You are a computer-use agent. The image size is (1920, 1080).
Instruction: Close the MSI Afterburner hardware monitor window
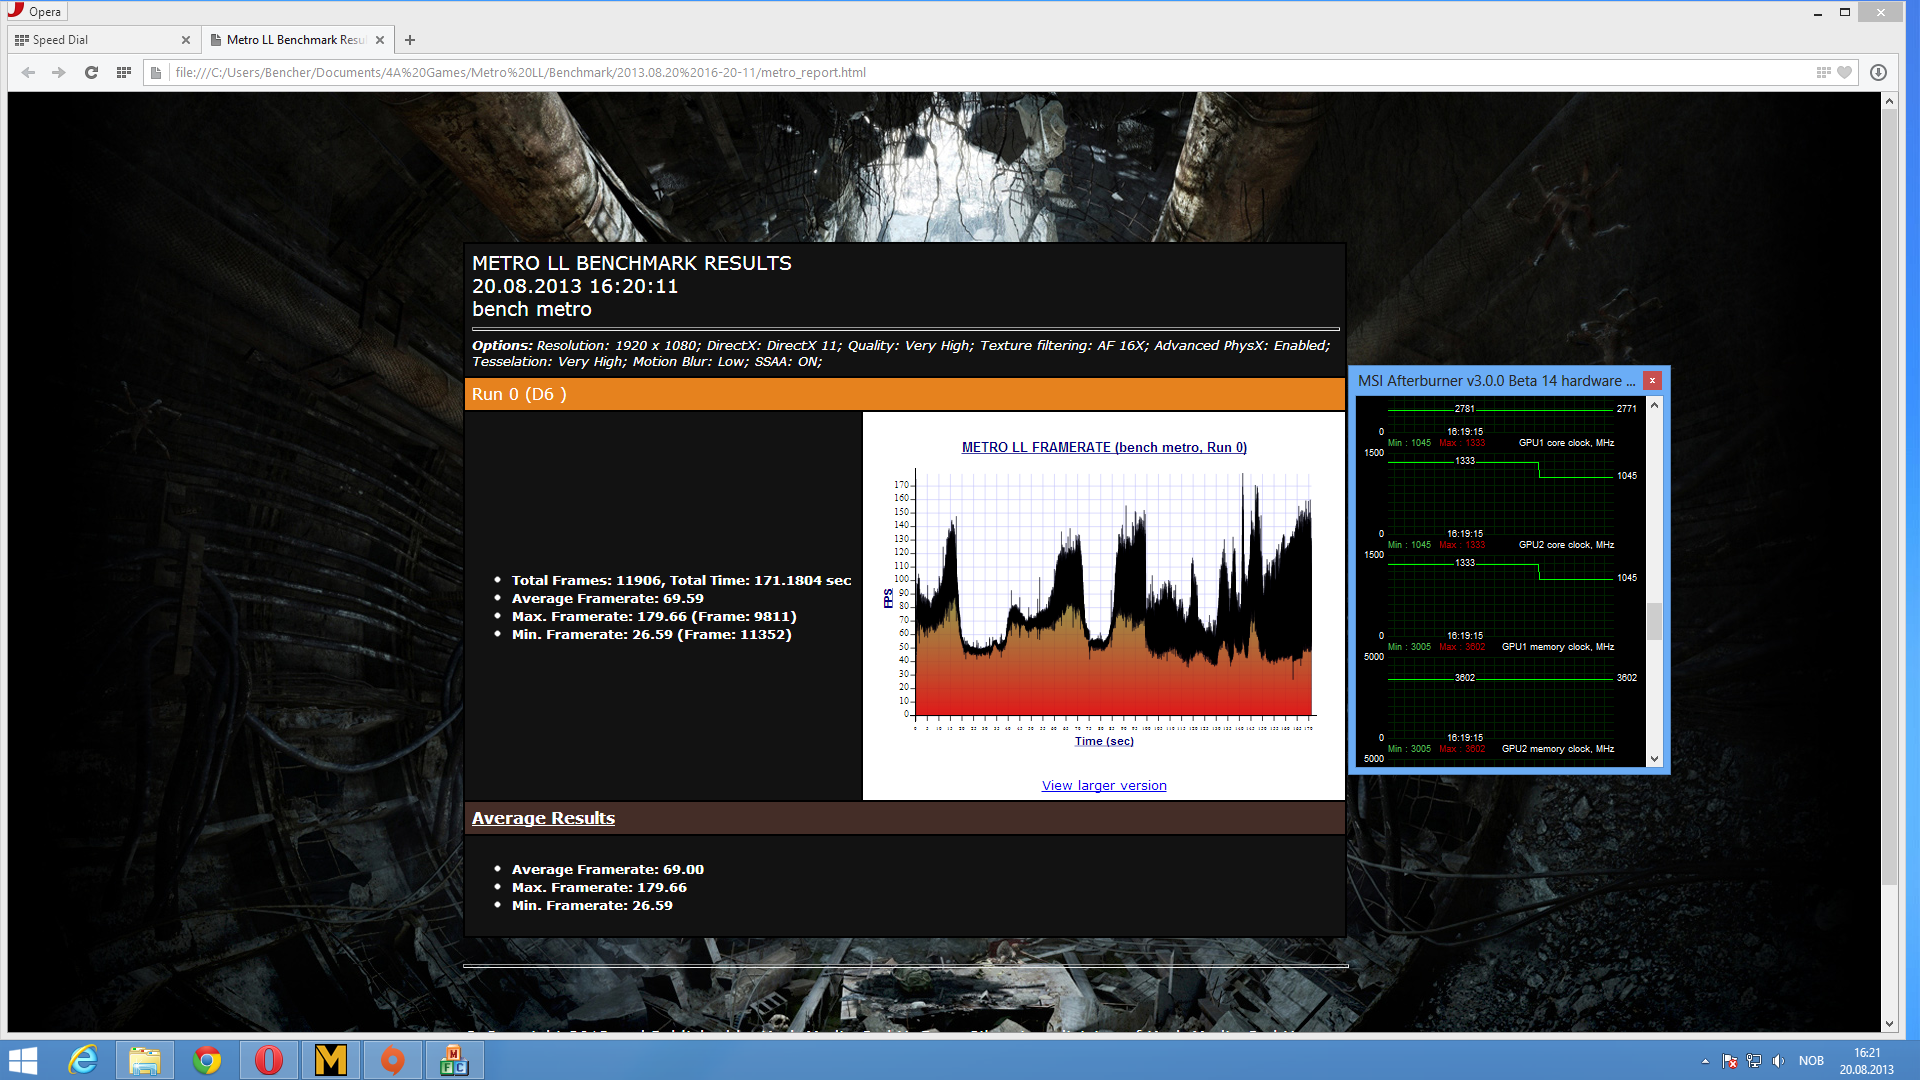[x=1652, y=381]
